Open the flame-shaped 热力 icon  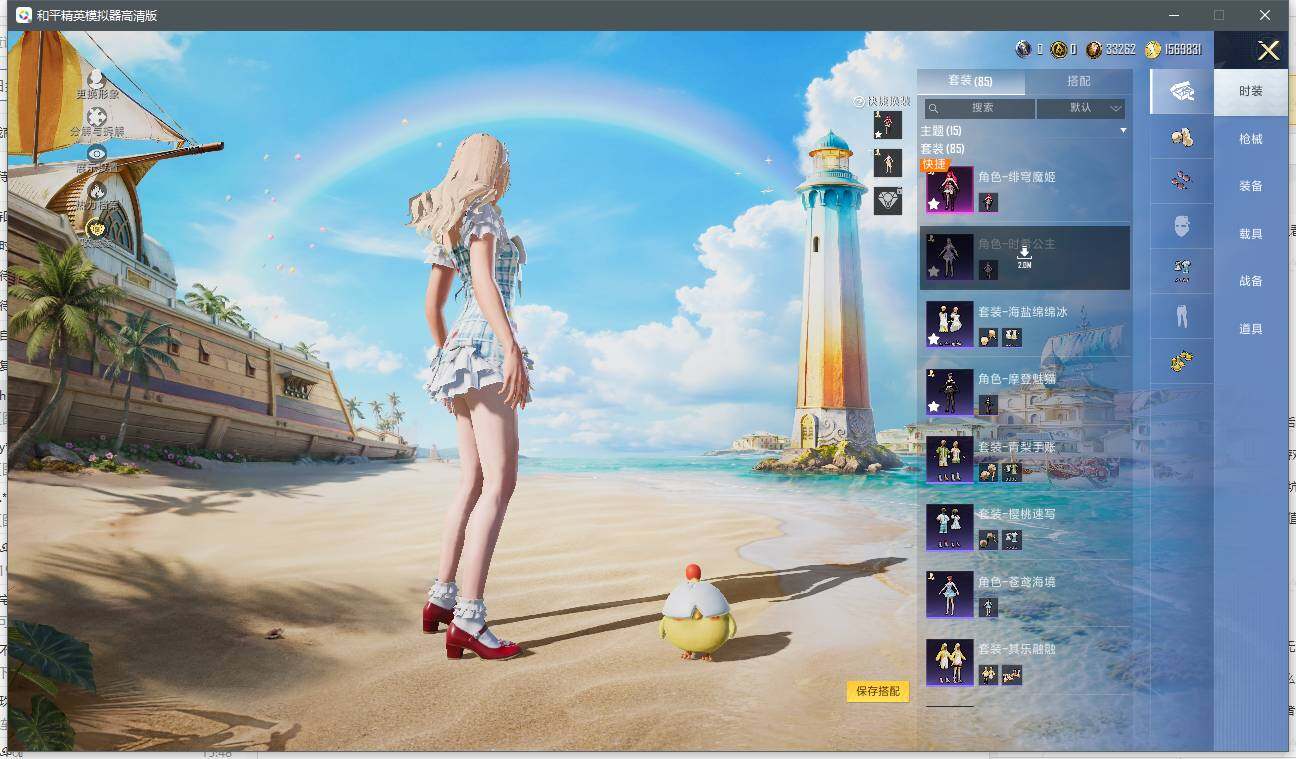point(97,190)
